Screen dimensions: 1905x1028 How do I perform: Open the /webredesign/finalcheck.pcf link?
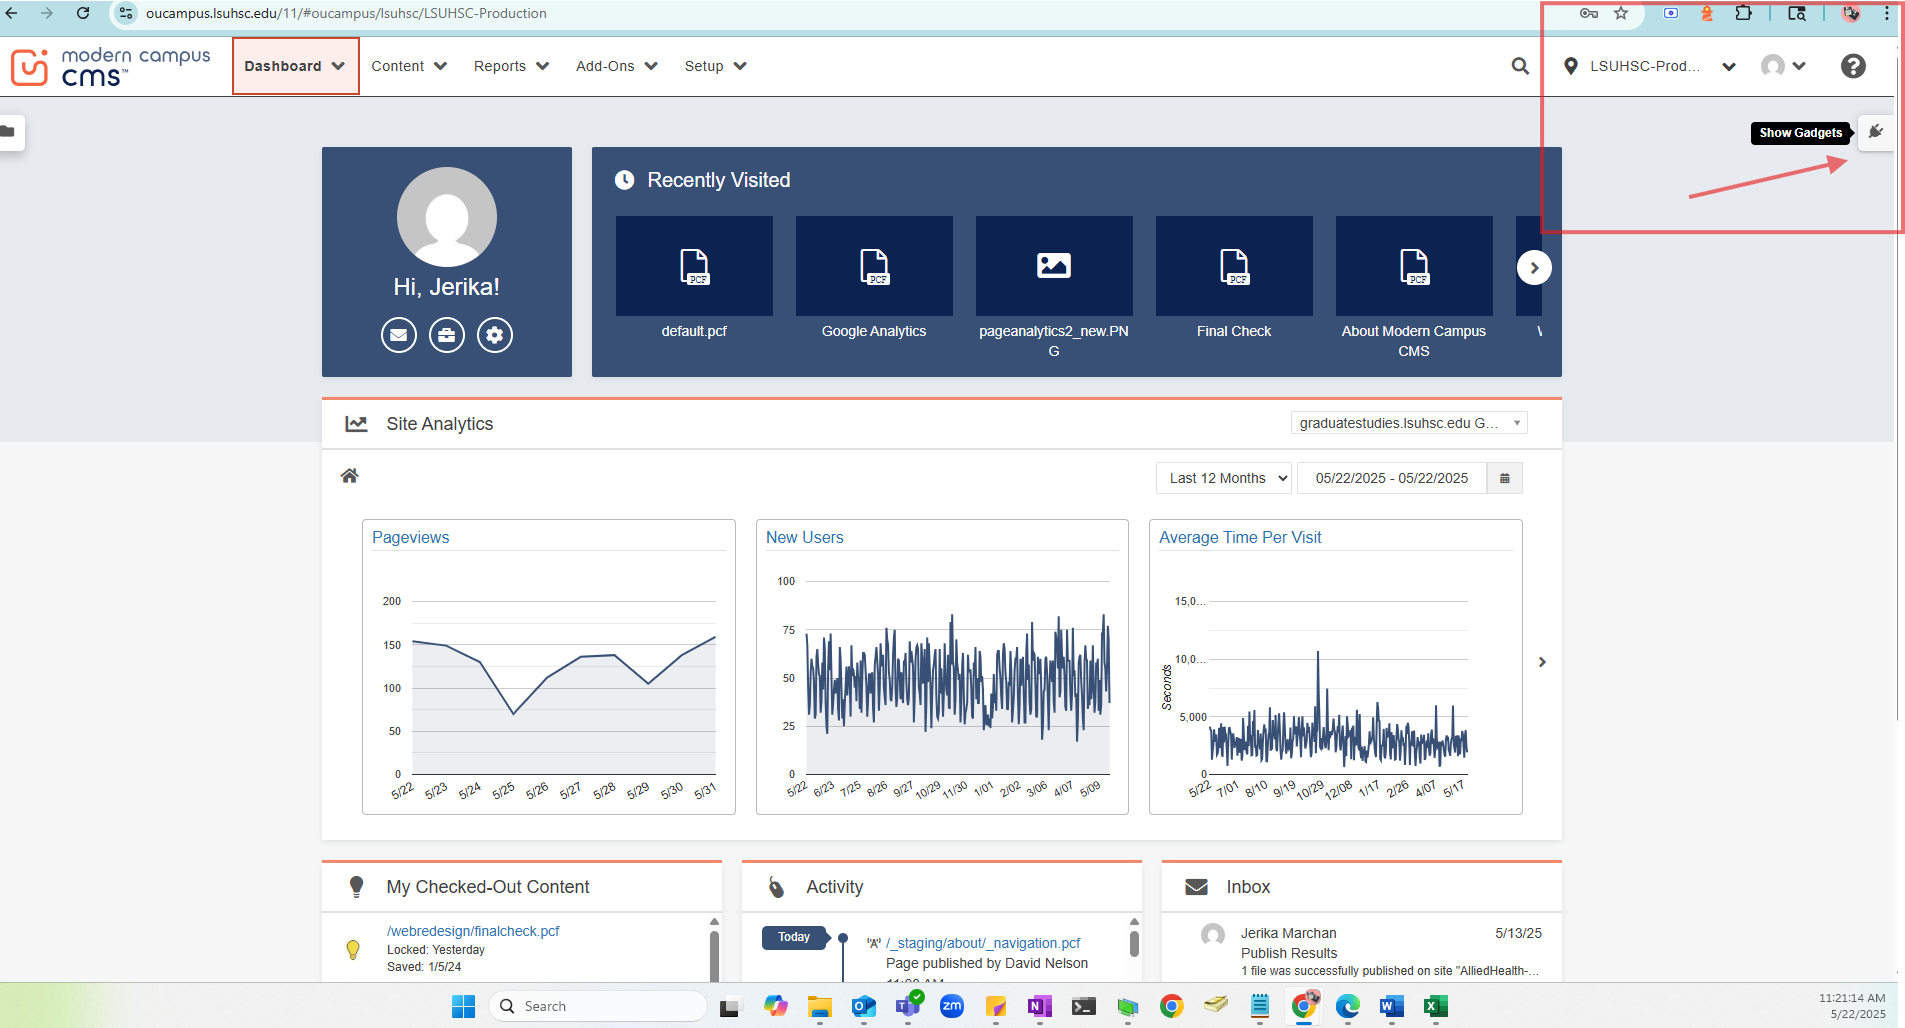[x=473, y=931]
